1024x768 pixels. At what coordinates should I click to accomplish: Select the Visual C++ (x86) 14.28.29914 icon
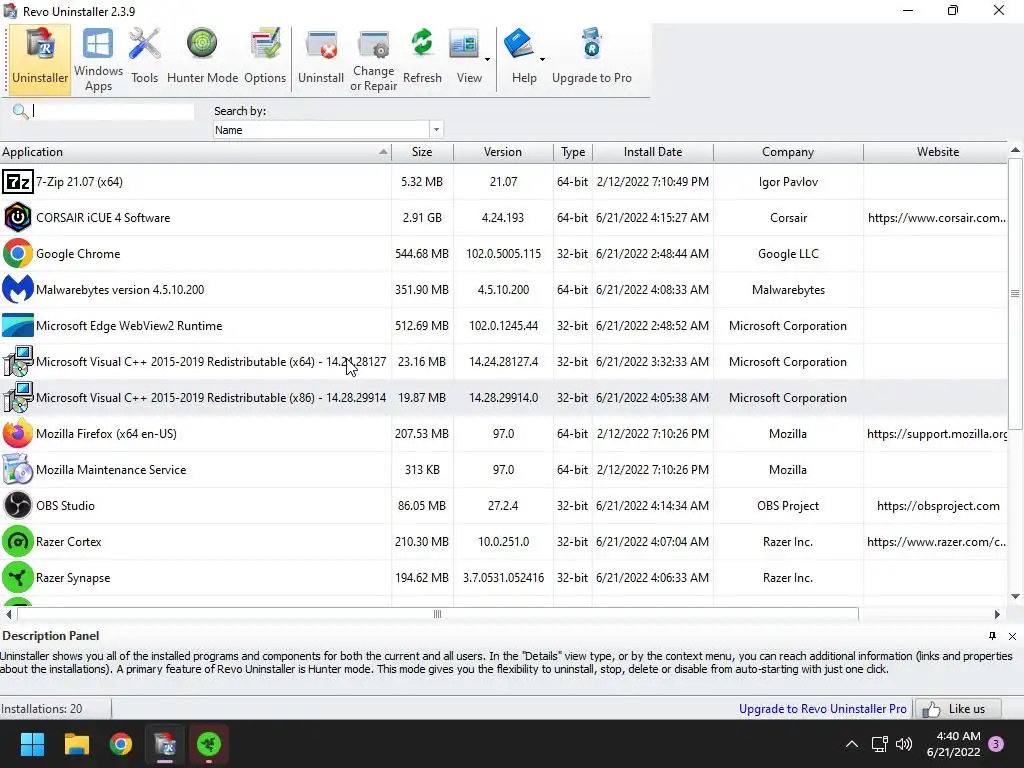click(x=18, y=397)
